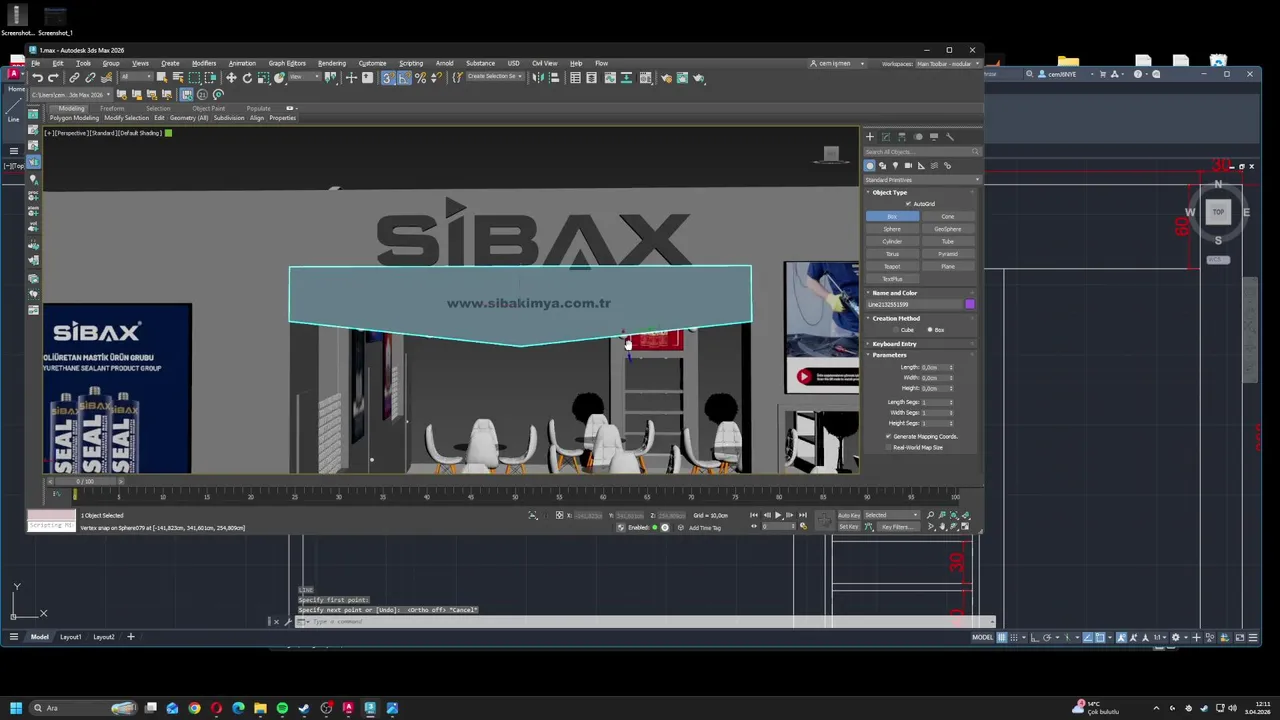Click the object name field Line2132551599
Viewport: 1280px width, 720px height.
(x=913, y=304)
